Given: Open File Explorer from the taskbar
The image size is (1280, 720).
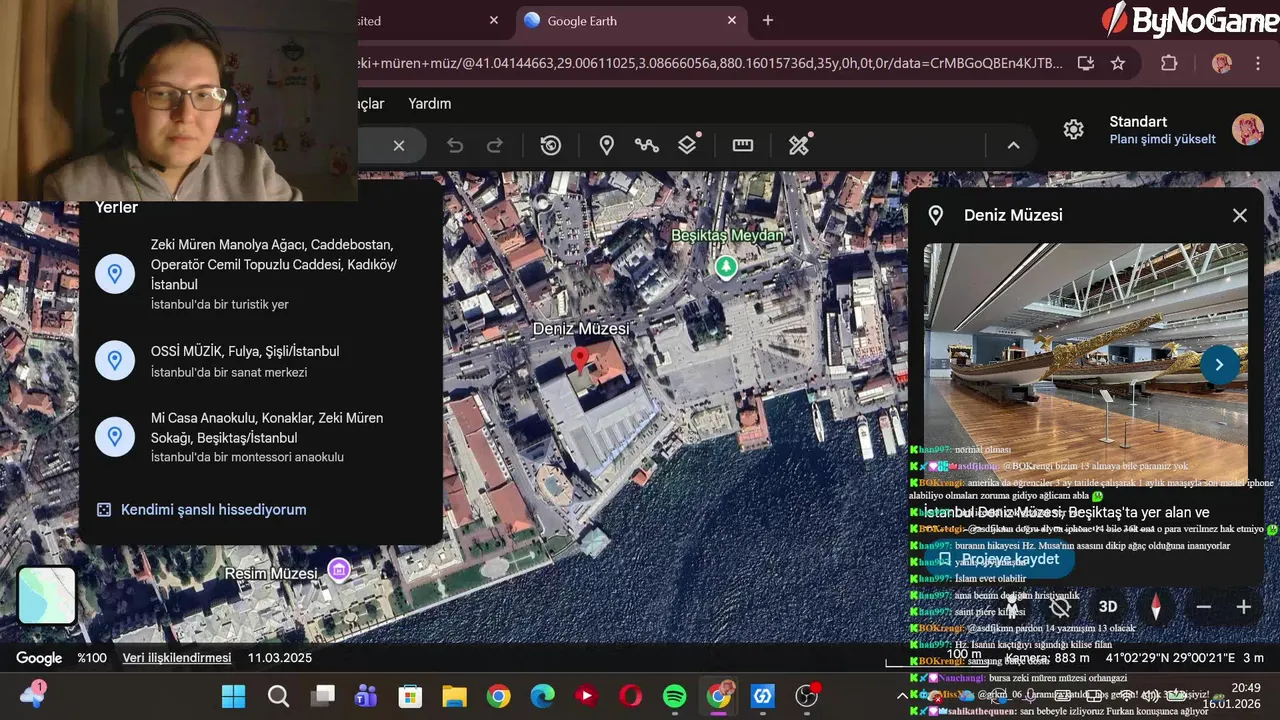Looking at the screenshot, I should click(x=454, y=696).
